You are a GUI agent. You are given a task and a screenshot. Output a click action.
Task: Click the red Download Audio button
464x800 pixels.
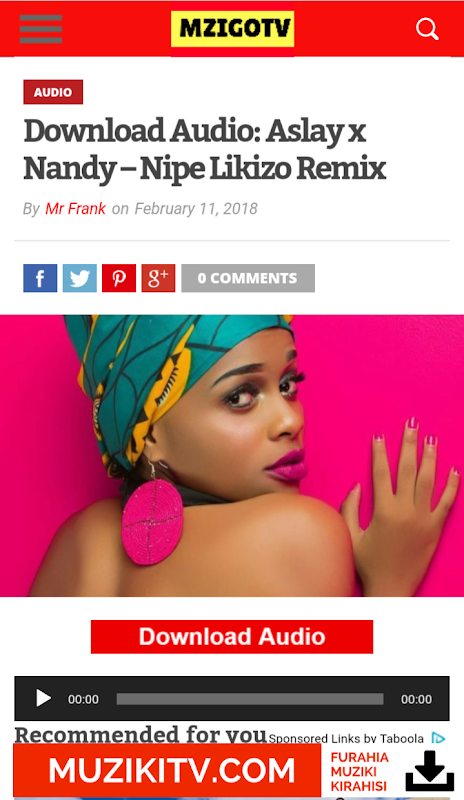(x=232, y=637)
